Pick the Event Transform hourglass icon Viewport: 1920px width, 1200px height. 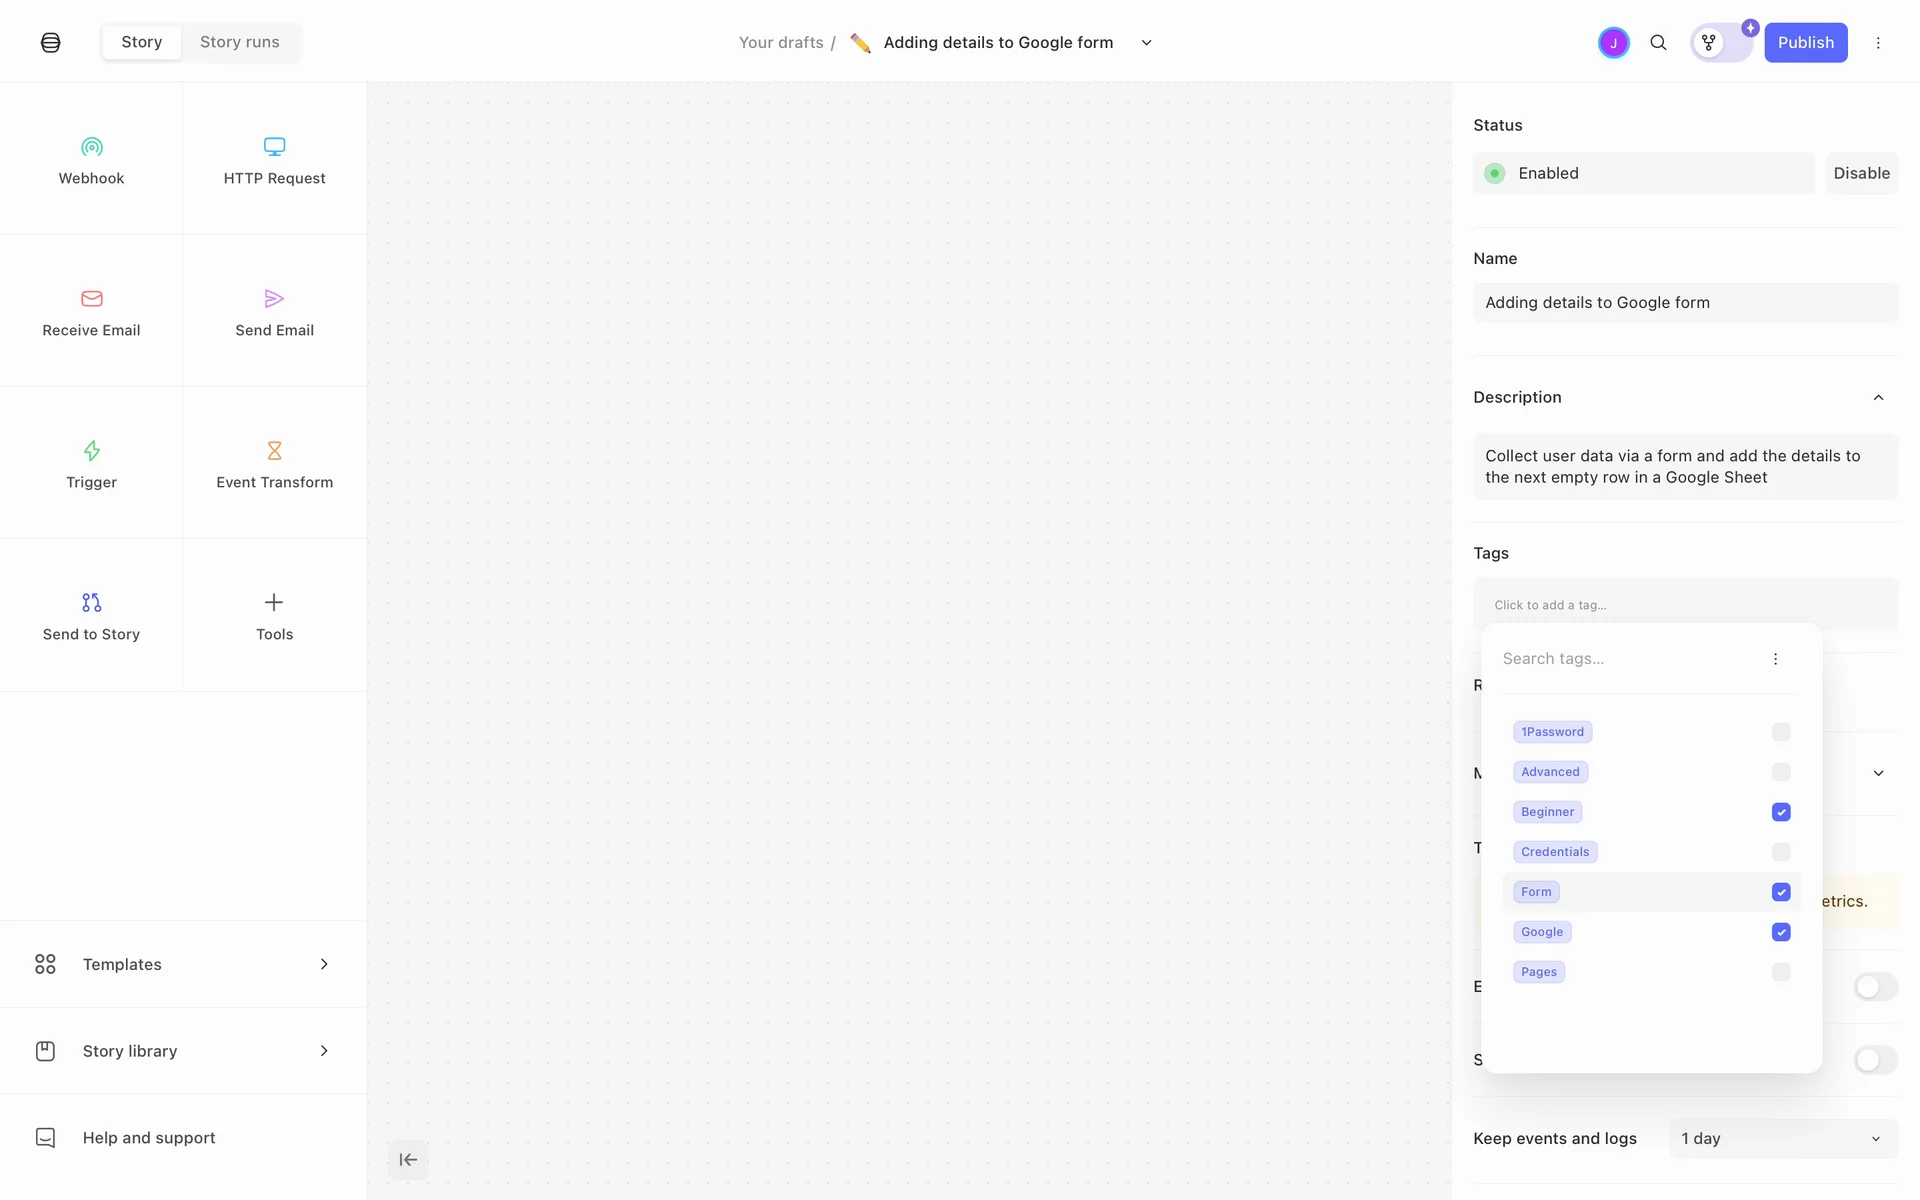[x=274, y=451]
